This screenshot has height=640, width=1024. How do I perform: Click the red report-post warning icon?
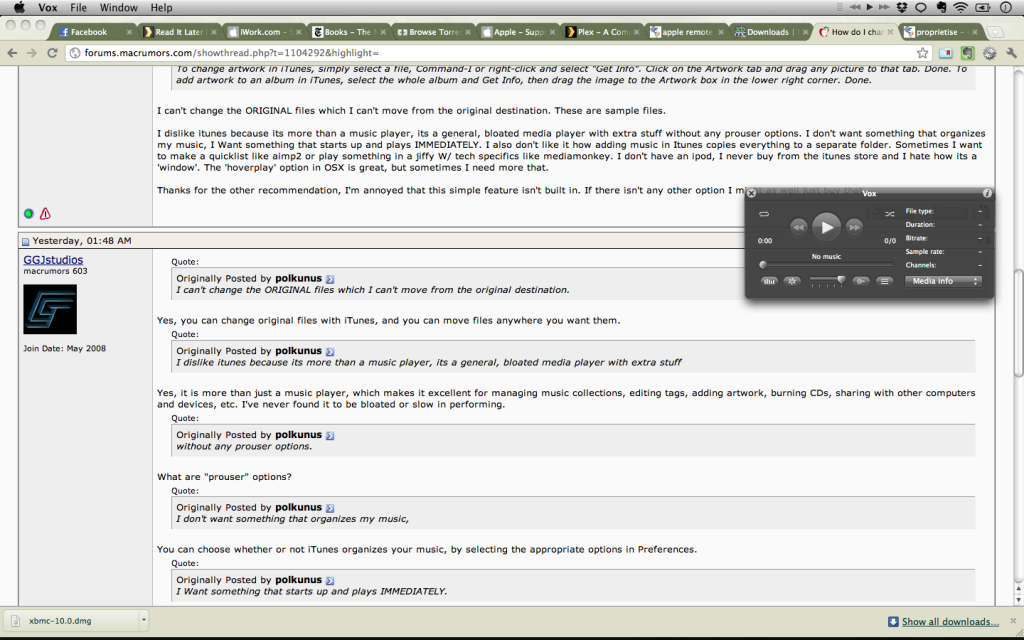pyautogui.click(x=45, y=214)
